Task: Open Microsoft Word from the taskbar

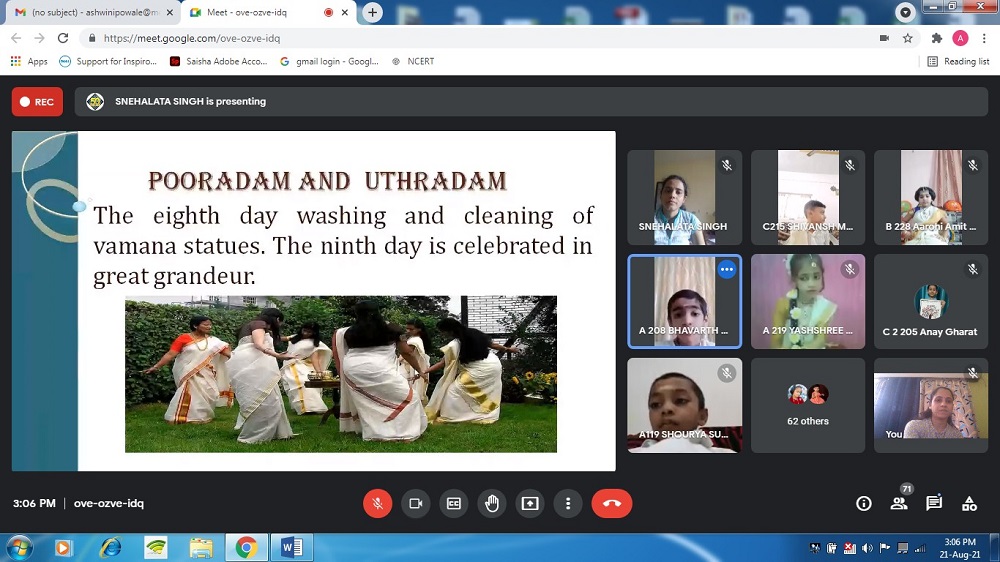Action: tap(291, 547)
